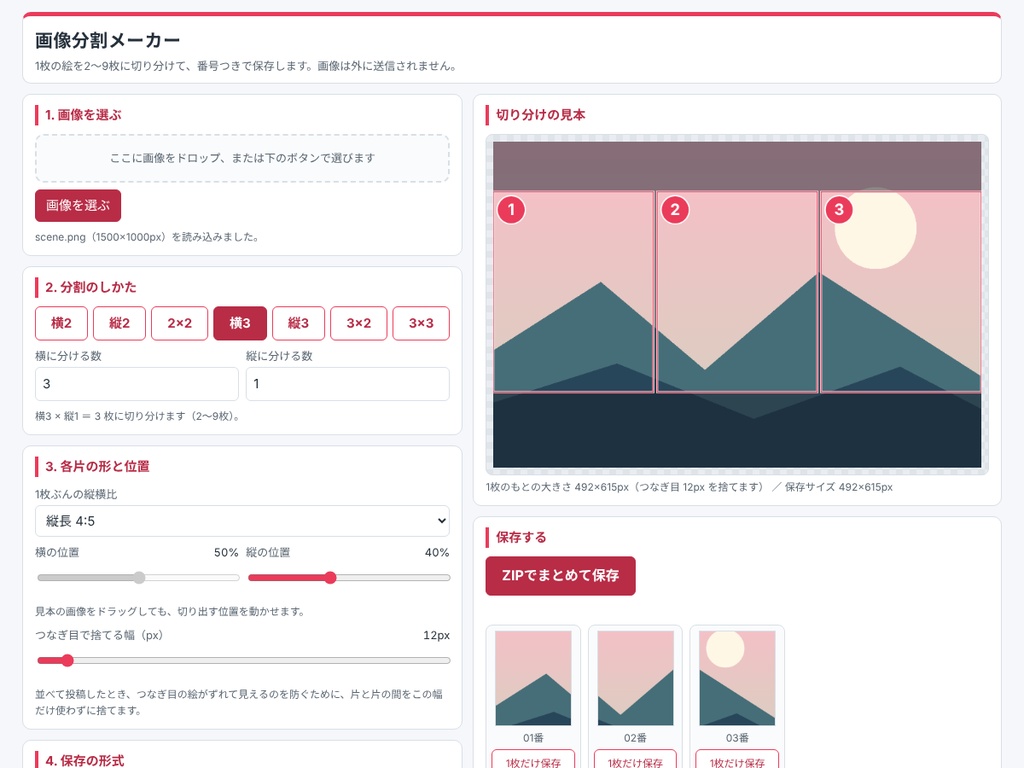
Task: Open the 1枚ぶんの縦横比 dropdown
Action: tap(242, 521)
